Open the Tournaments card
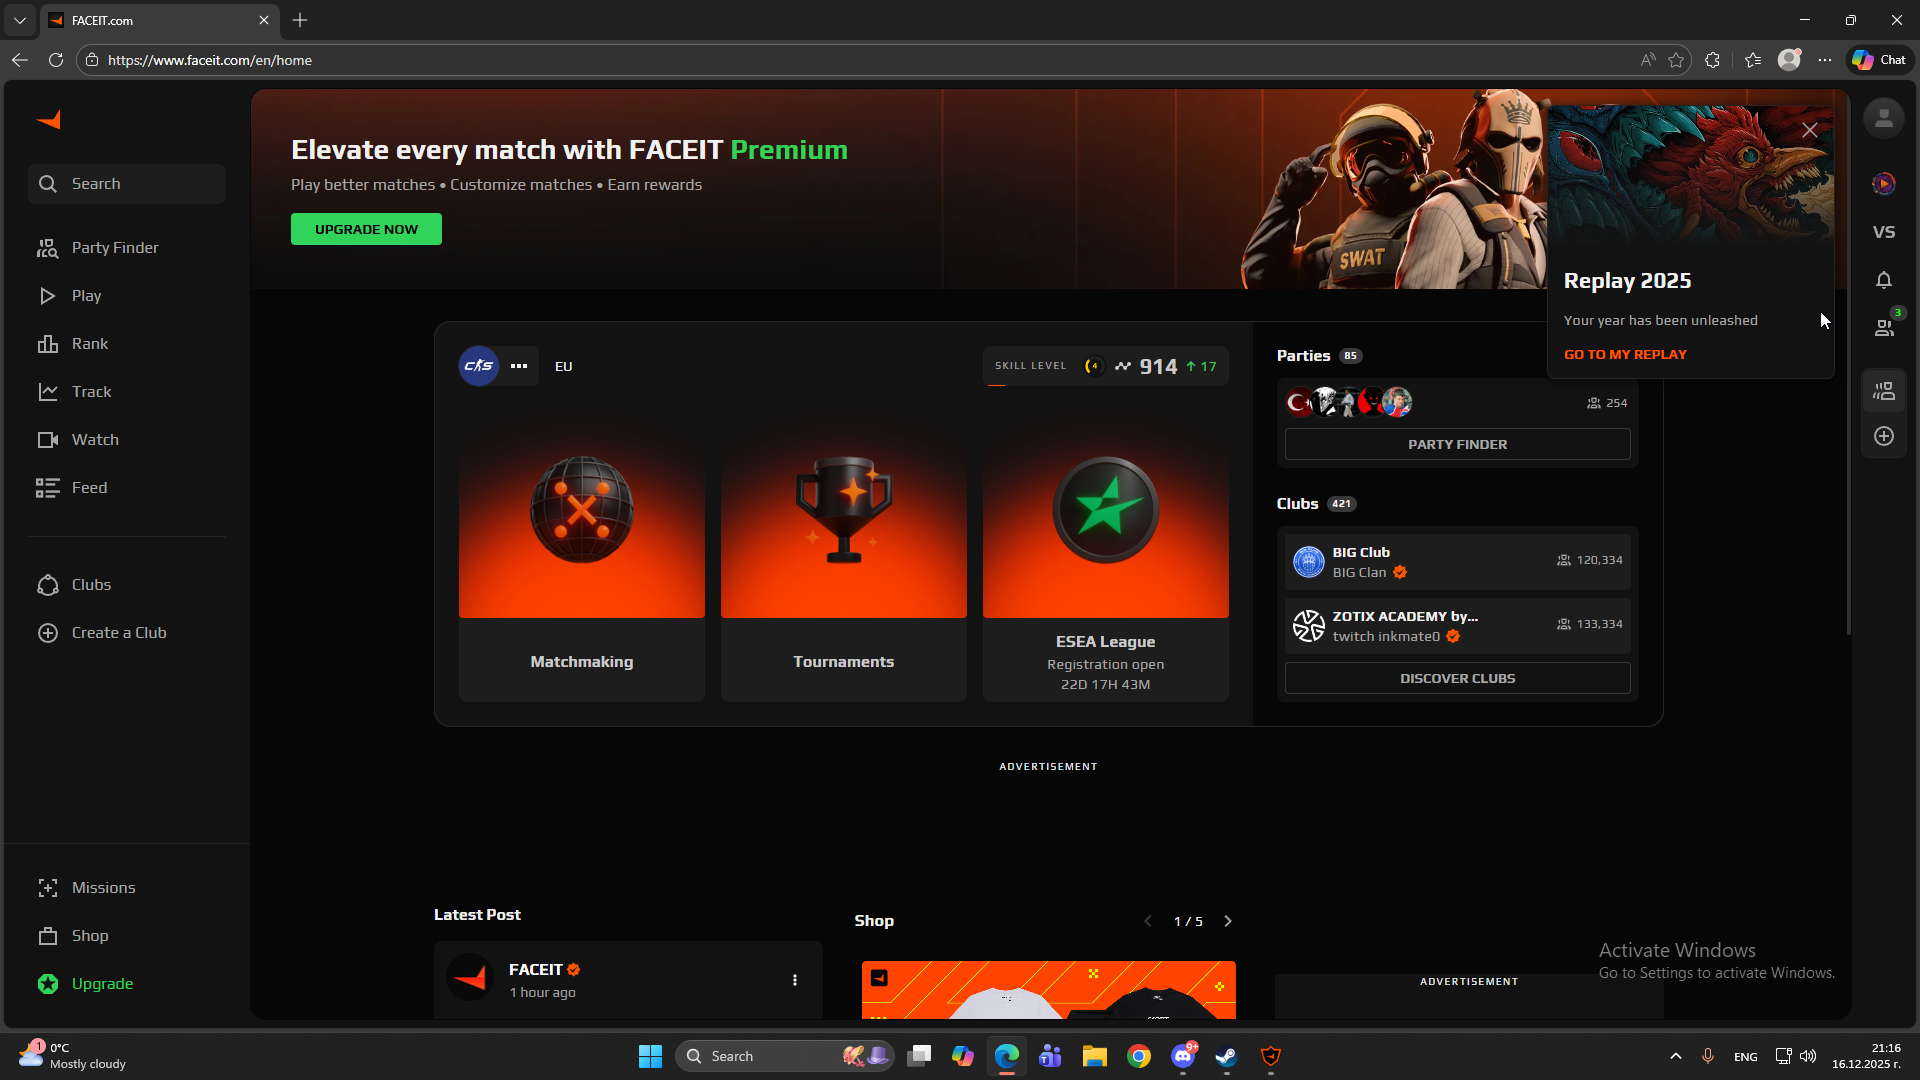Screen dimensions: 1920x1080 click(844, 559)
